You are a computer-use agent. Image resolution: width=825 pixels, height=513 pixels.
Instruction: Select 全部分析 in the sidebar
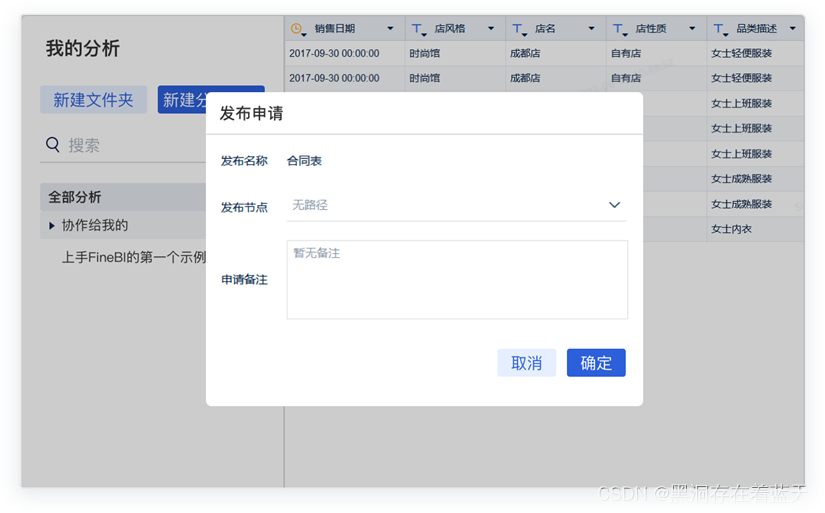[123, 197]
